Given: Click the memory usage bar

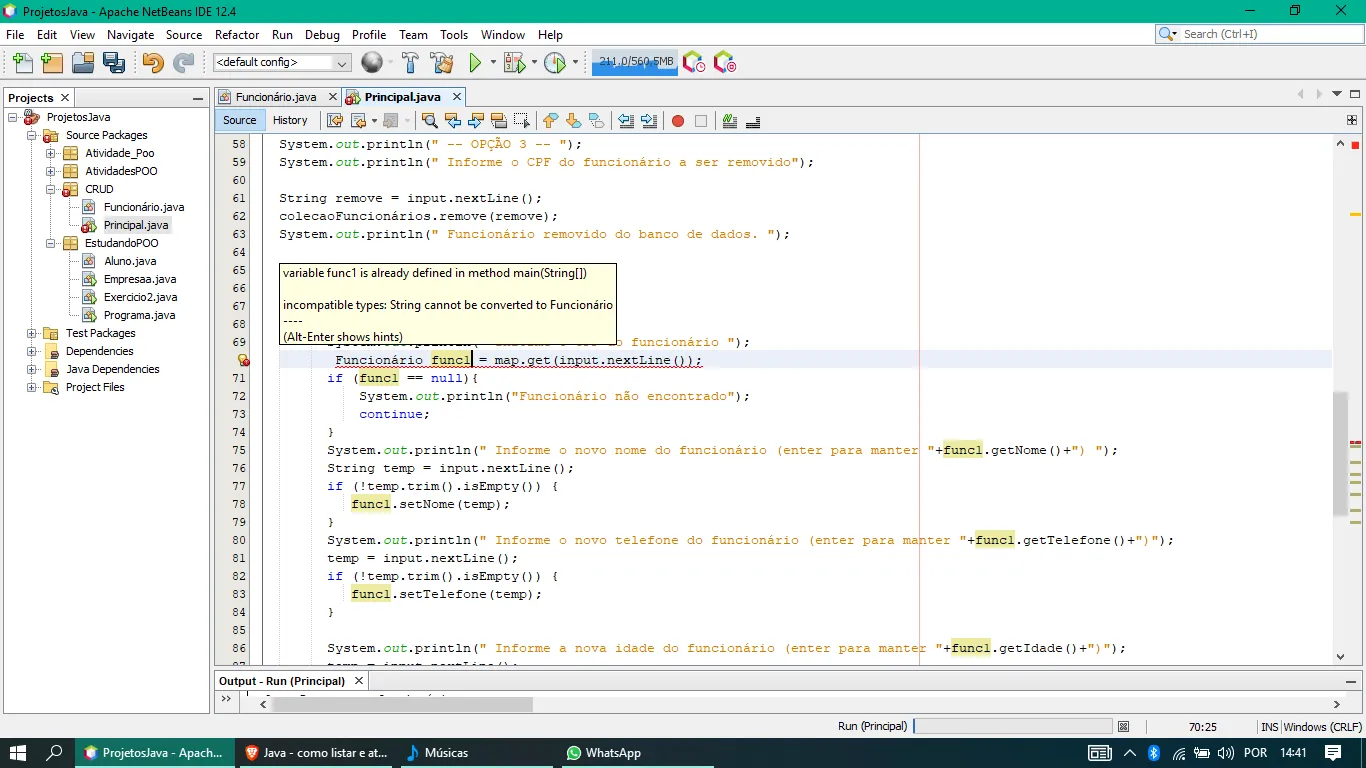Looking at the screenshot, I should 635,62.
